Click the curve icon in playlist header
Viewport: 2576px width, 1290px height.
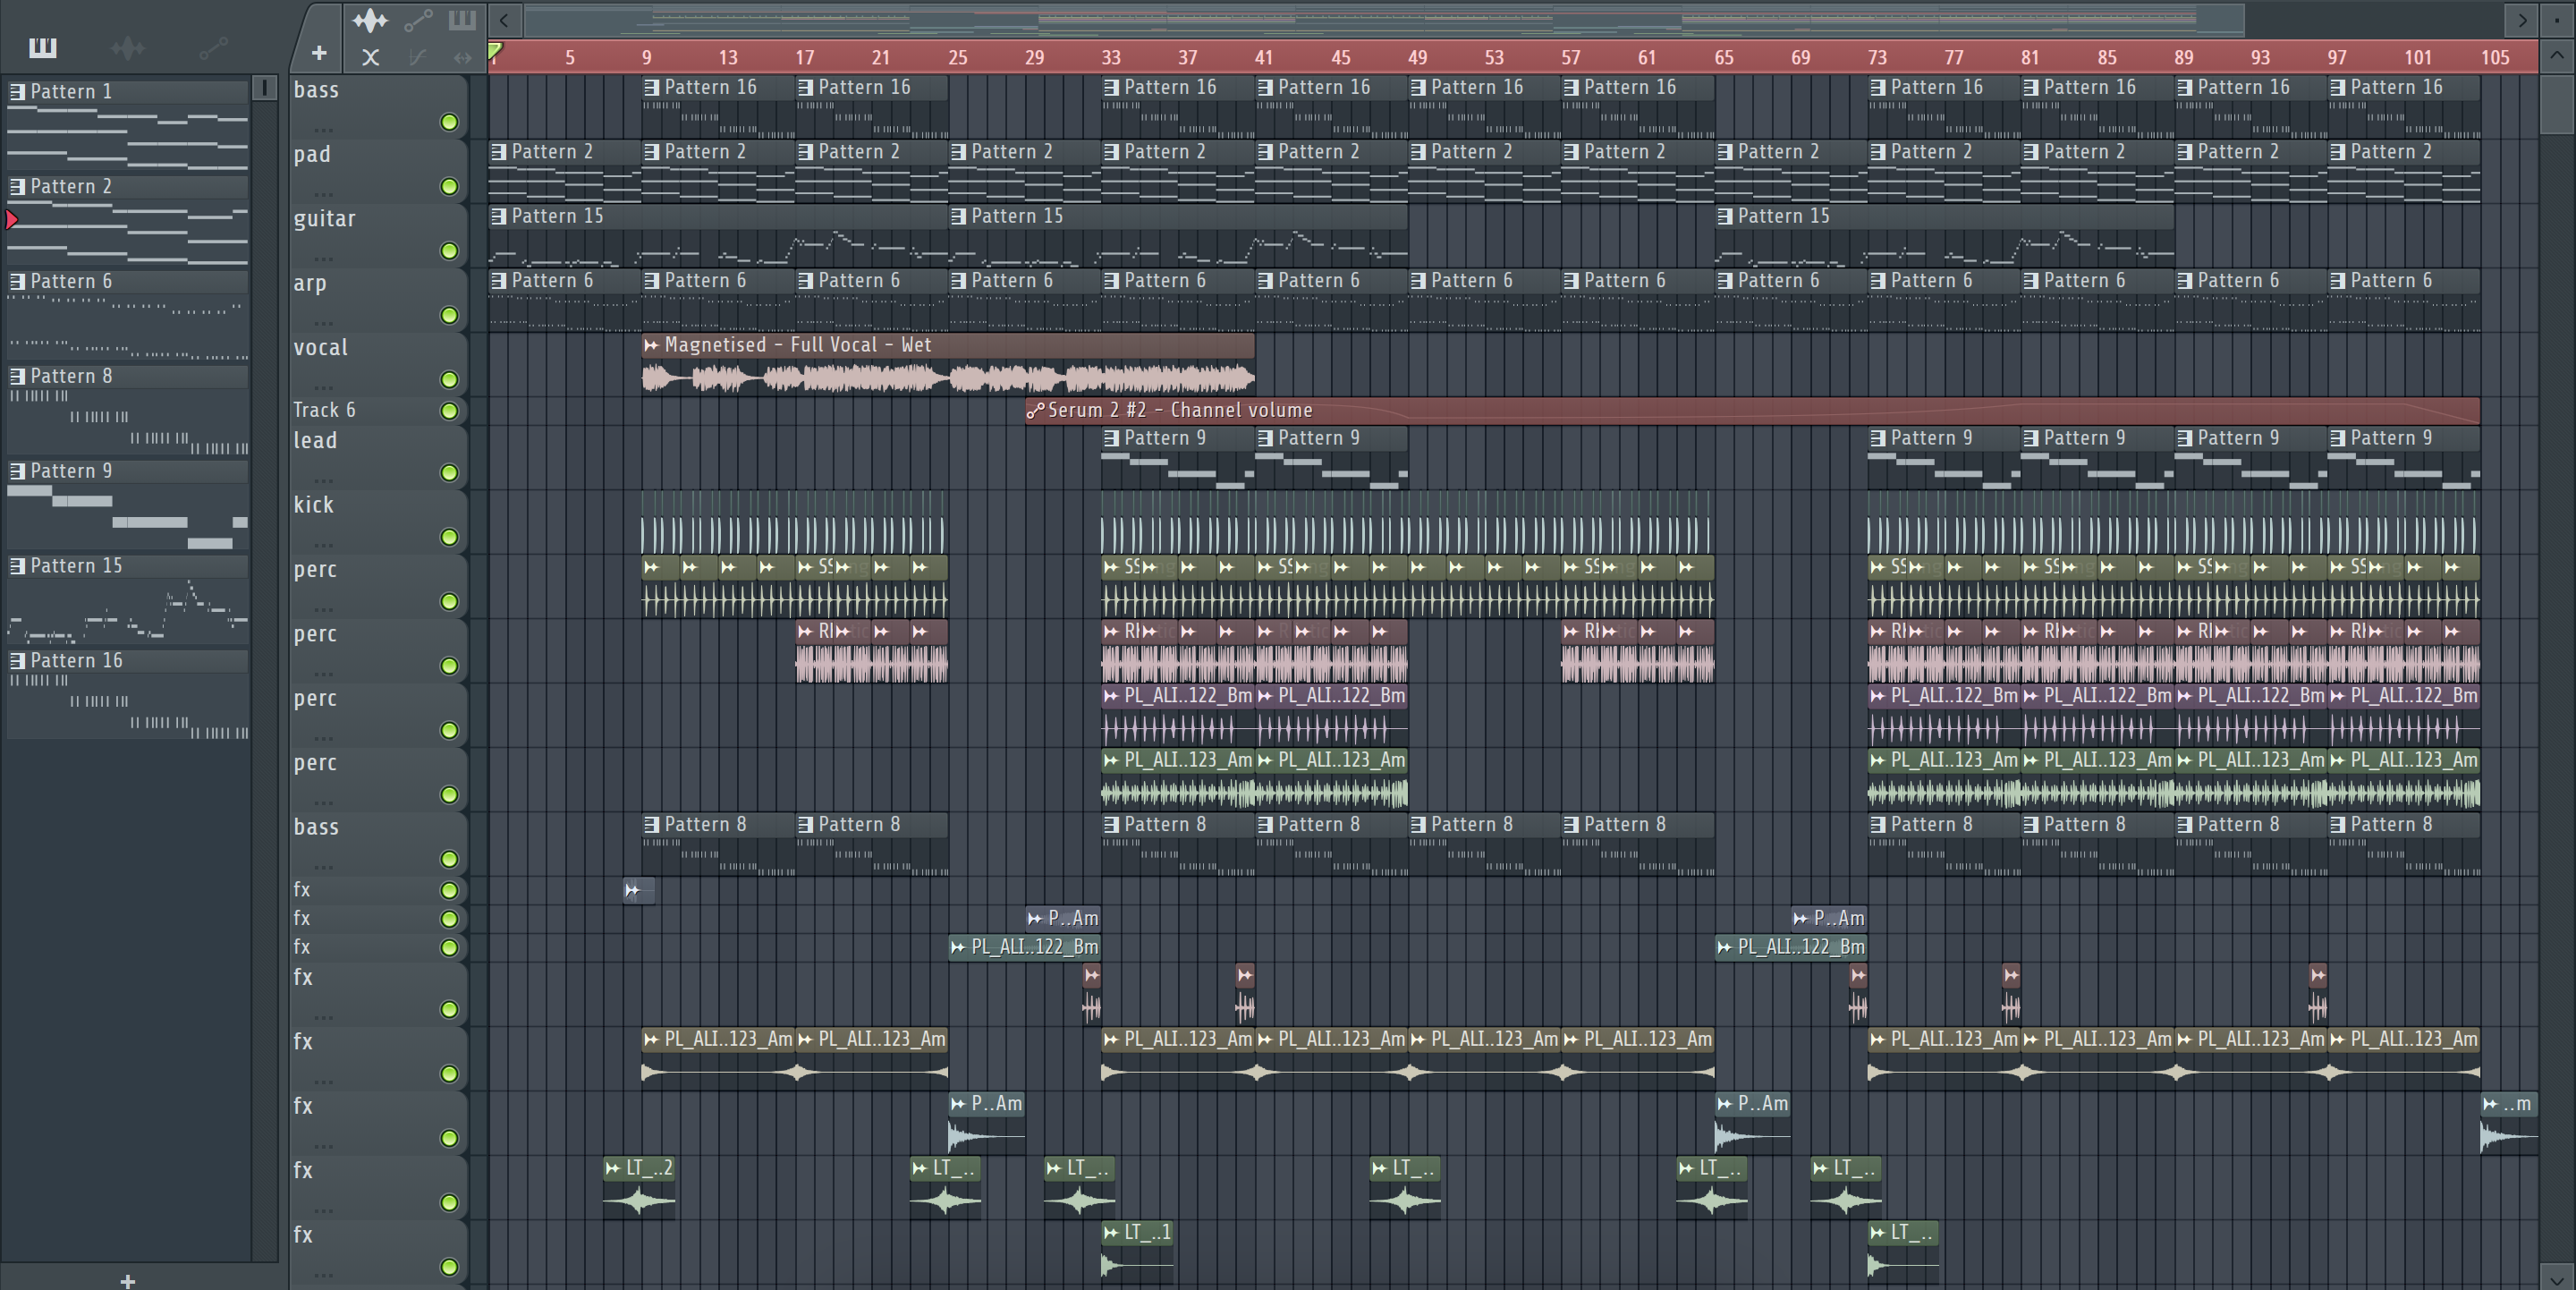(x=418, y=57)
